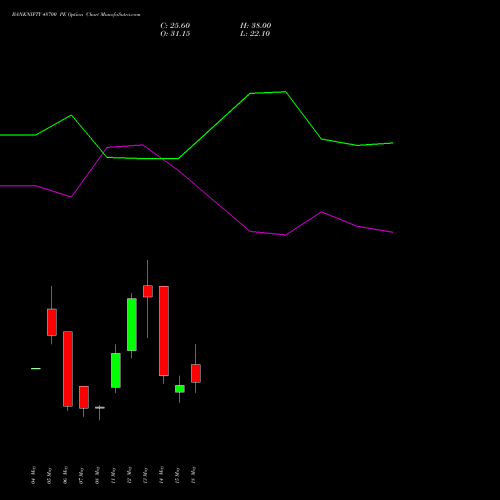
Task: Click the green candle above 11 May
Action: pos(116,370)
